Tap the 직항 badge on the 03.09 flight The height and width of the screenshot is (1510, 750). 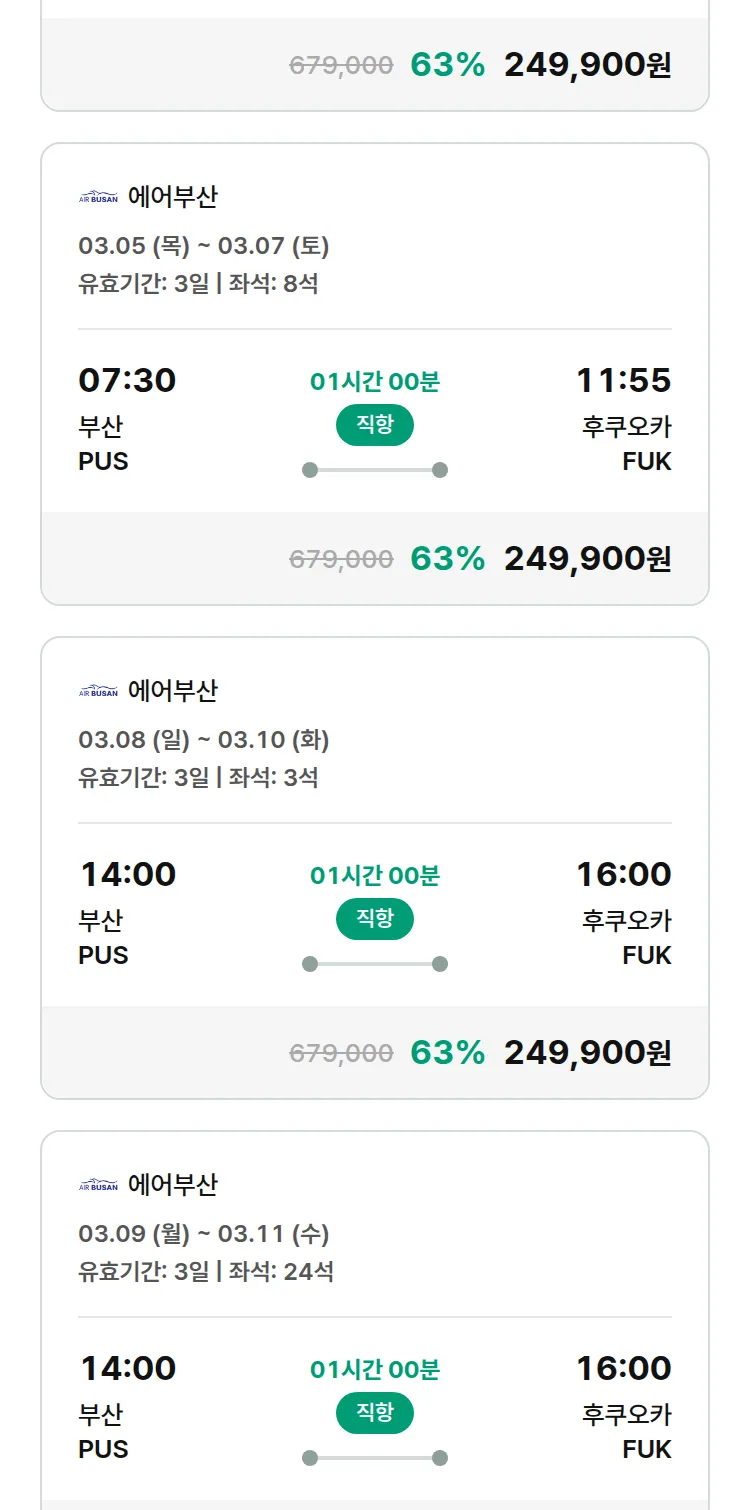point(375,1413)
